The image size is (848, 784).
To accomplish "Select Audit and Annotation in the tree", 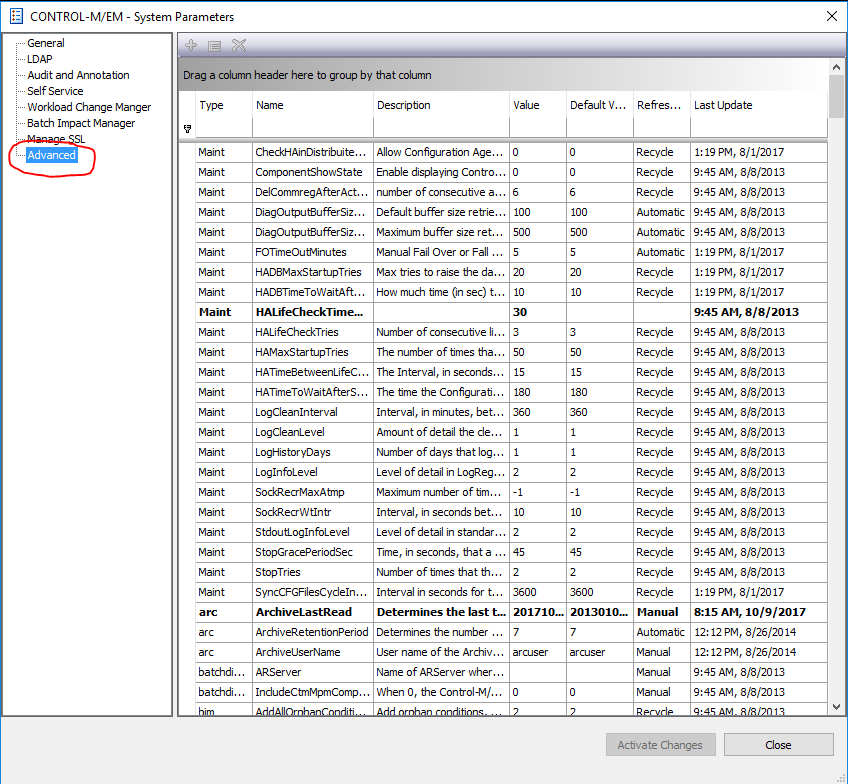I will (x=78, y=75).
